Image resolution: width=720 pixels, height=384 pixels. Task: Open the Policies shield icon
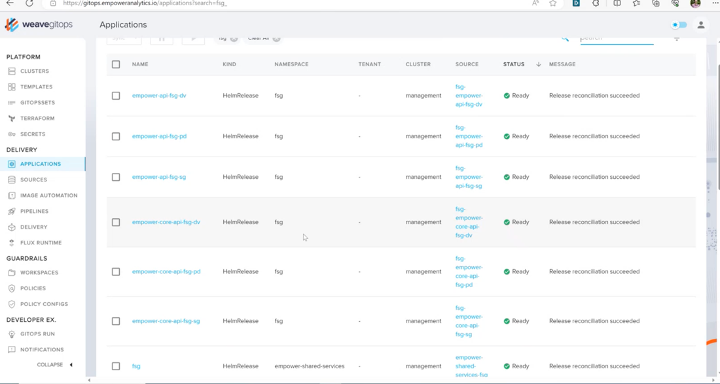(x=12, y=288)
